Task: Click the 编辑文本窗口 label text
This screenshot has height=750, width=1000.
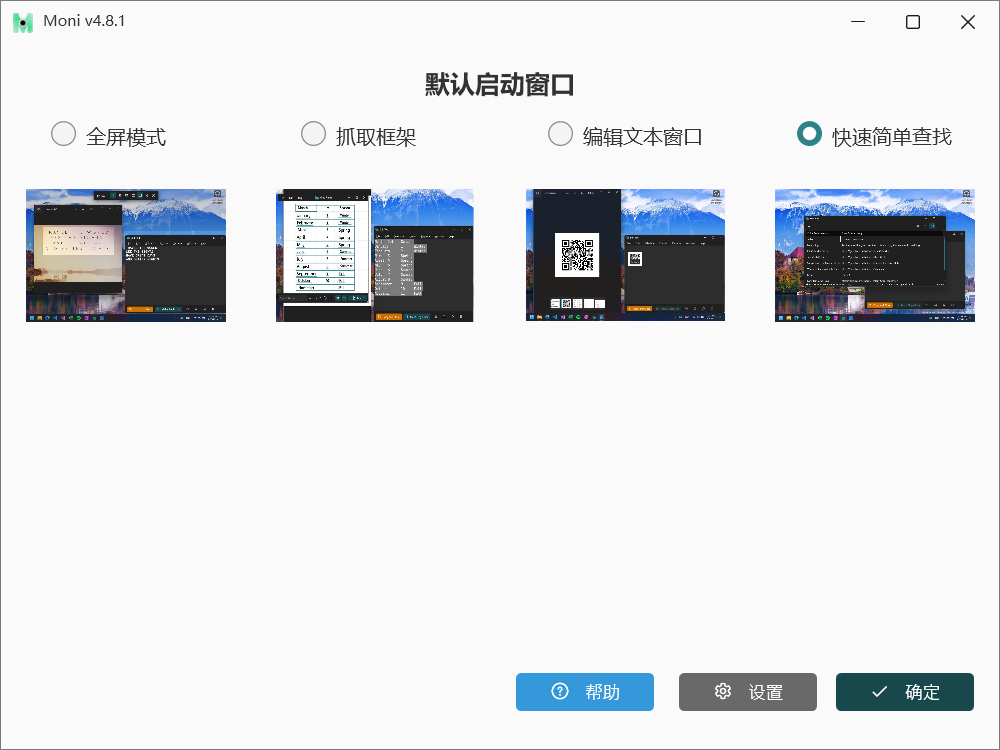Action: coord(643,137)
